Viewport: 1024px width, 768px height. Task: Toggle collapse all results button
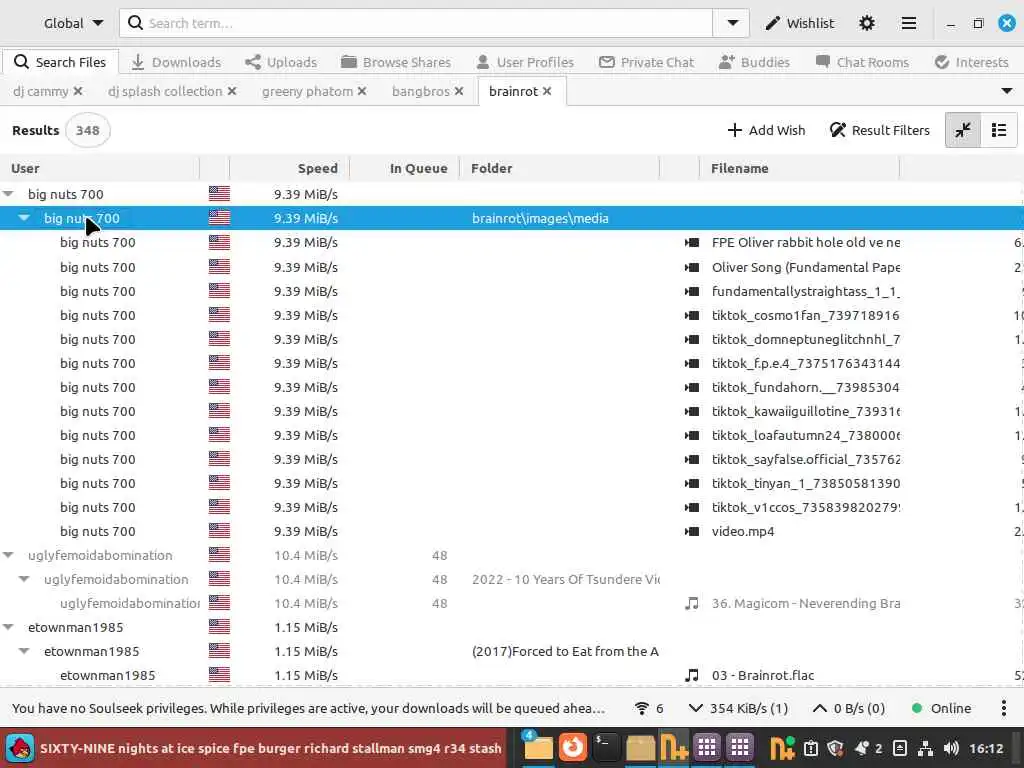point(963,130)
